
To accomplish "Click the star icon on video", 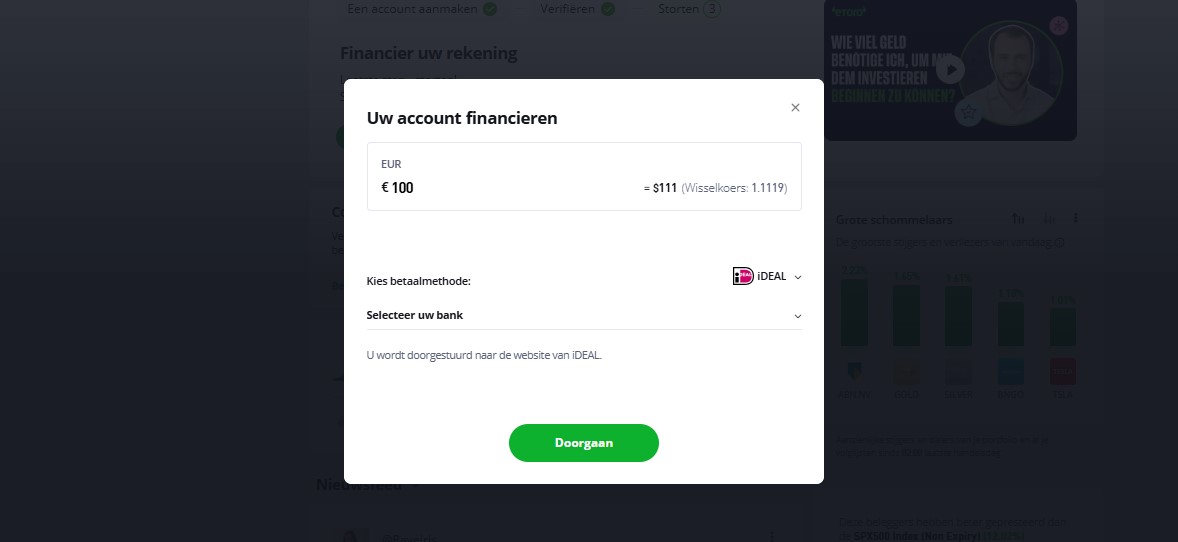I will pos(967,114).
